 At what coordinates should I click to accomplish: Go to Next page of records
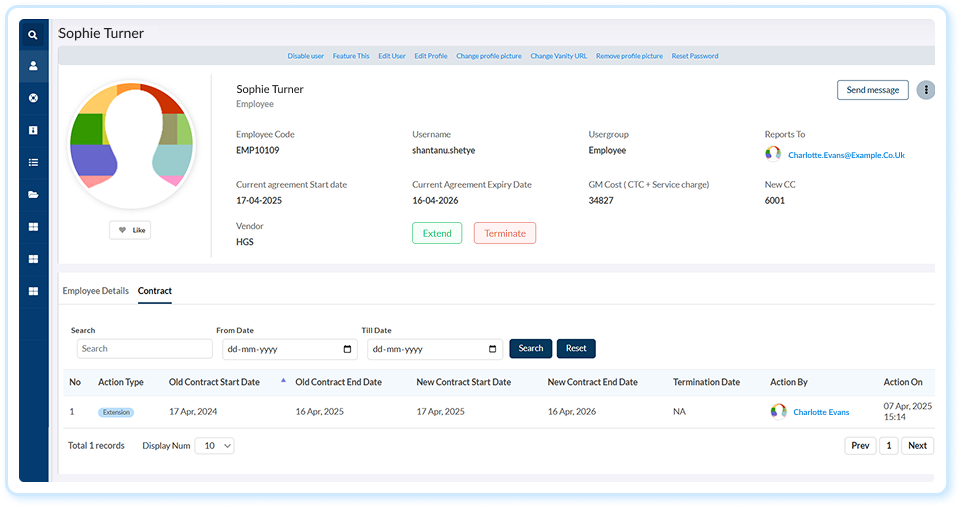(x=917, y=446)
